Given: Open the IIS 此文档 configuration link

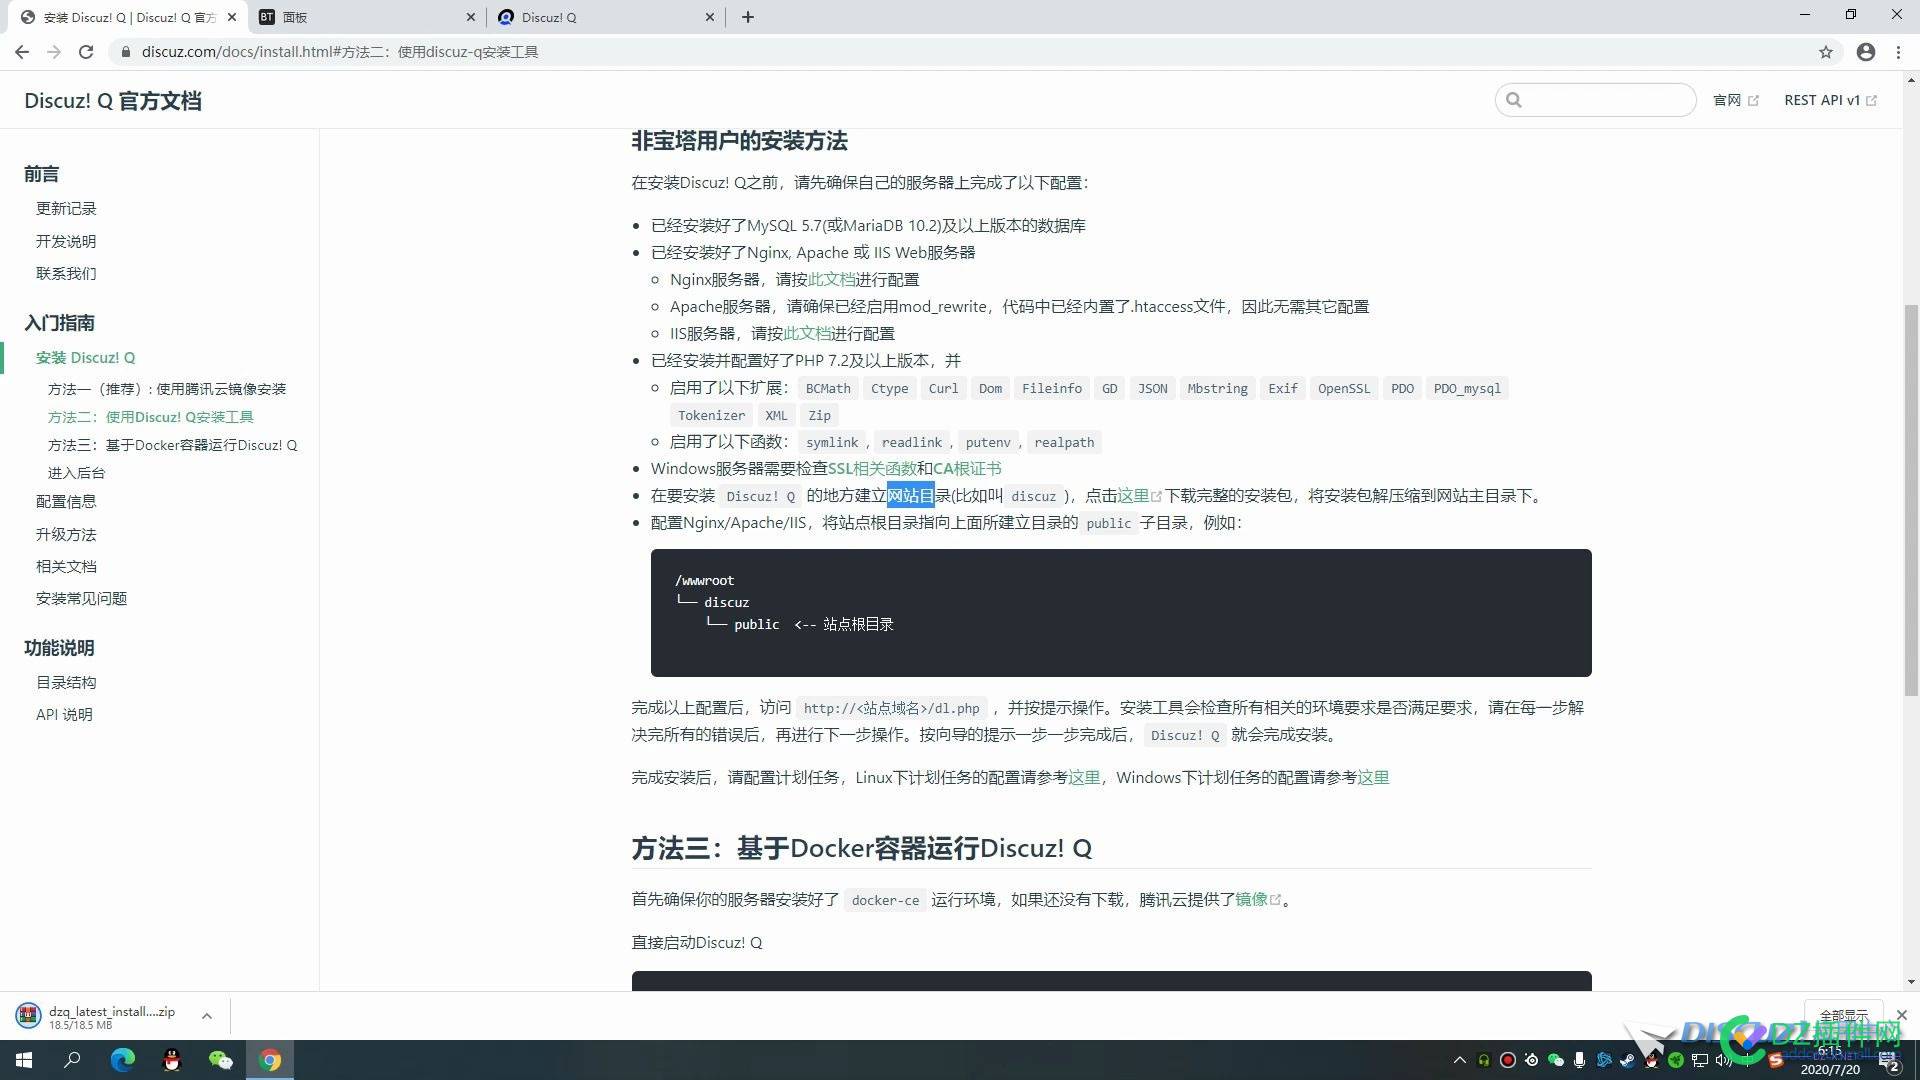Looking at the screenshot, I should pos(807,333).
